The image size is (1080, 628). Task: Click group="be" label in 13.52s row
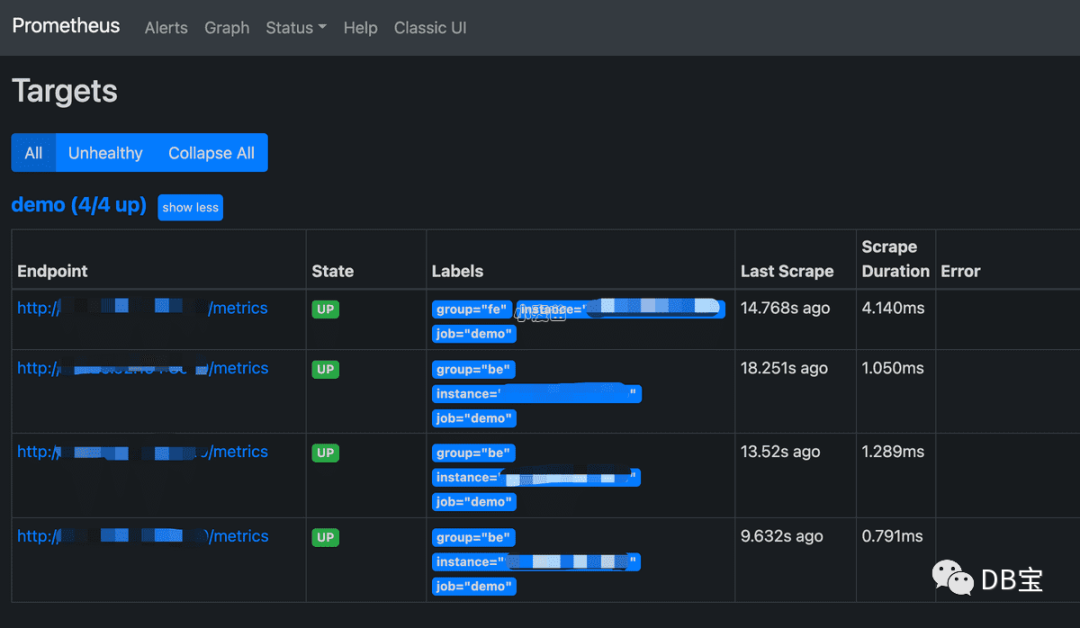click(473, 453)
